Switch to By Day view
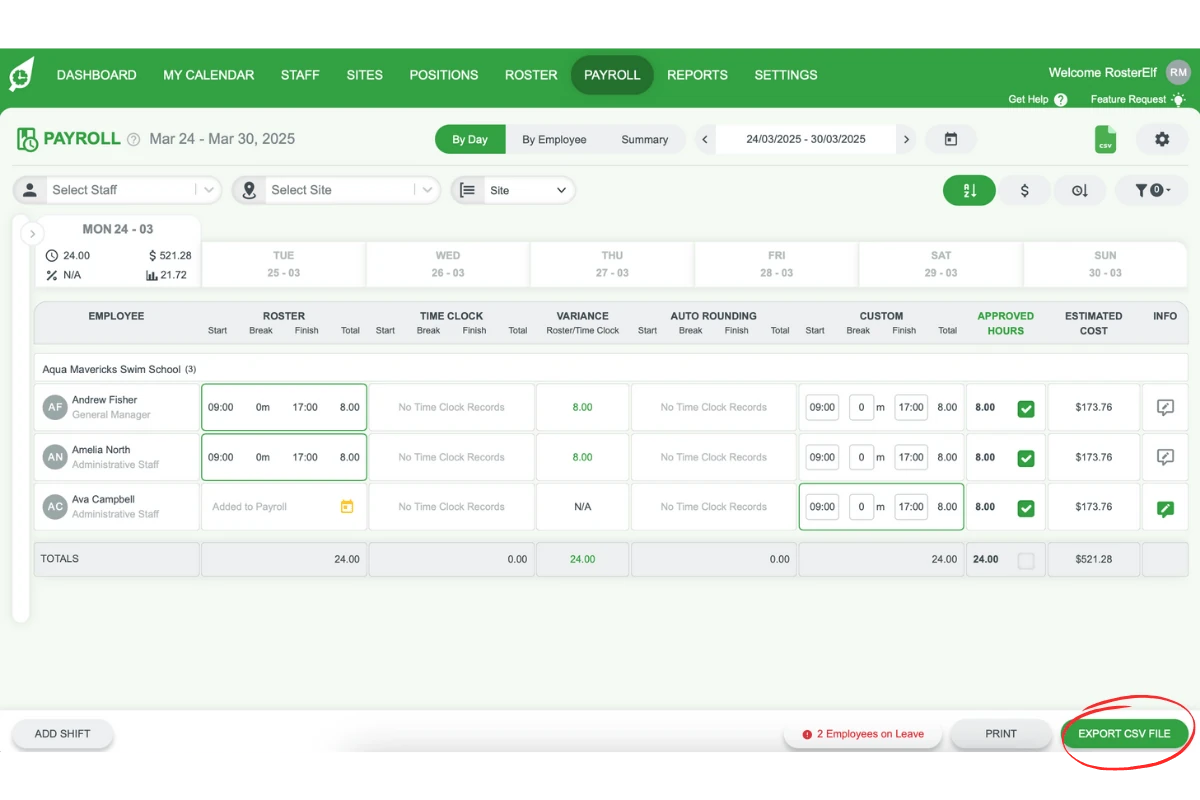Viewport: 1200px width, 800px height. [x=470, y=139]
